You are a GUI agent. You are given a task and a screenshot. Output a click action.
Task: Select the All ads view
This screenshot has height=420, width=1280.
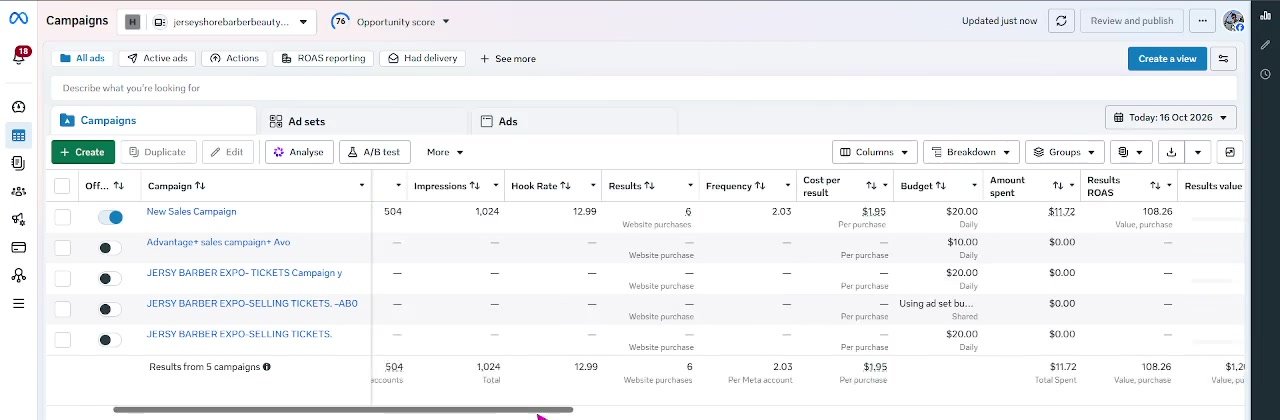point(82,58)
